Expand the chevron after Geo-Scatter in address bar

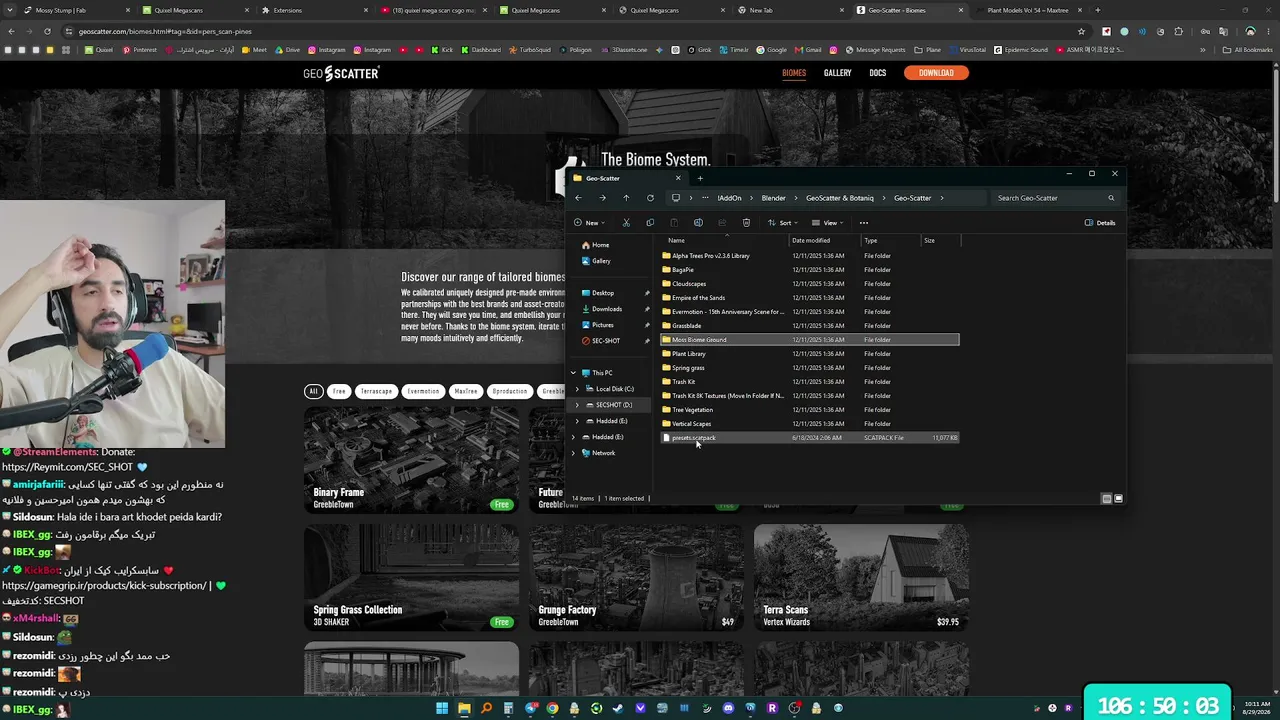[942, 198]
